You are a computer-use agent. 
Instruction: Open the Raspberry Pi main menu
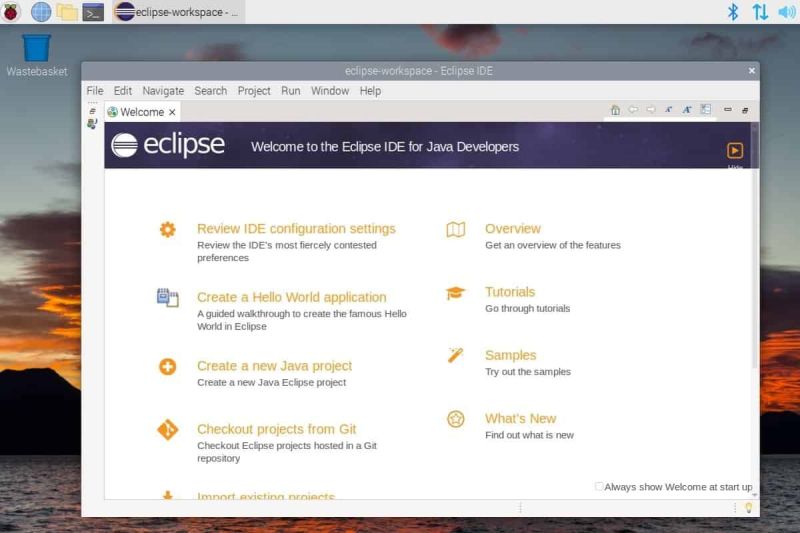(x=11, y=12)
